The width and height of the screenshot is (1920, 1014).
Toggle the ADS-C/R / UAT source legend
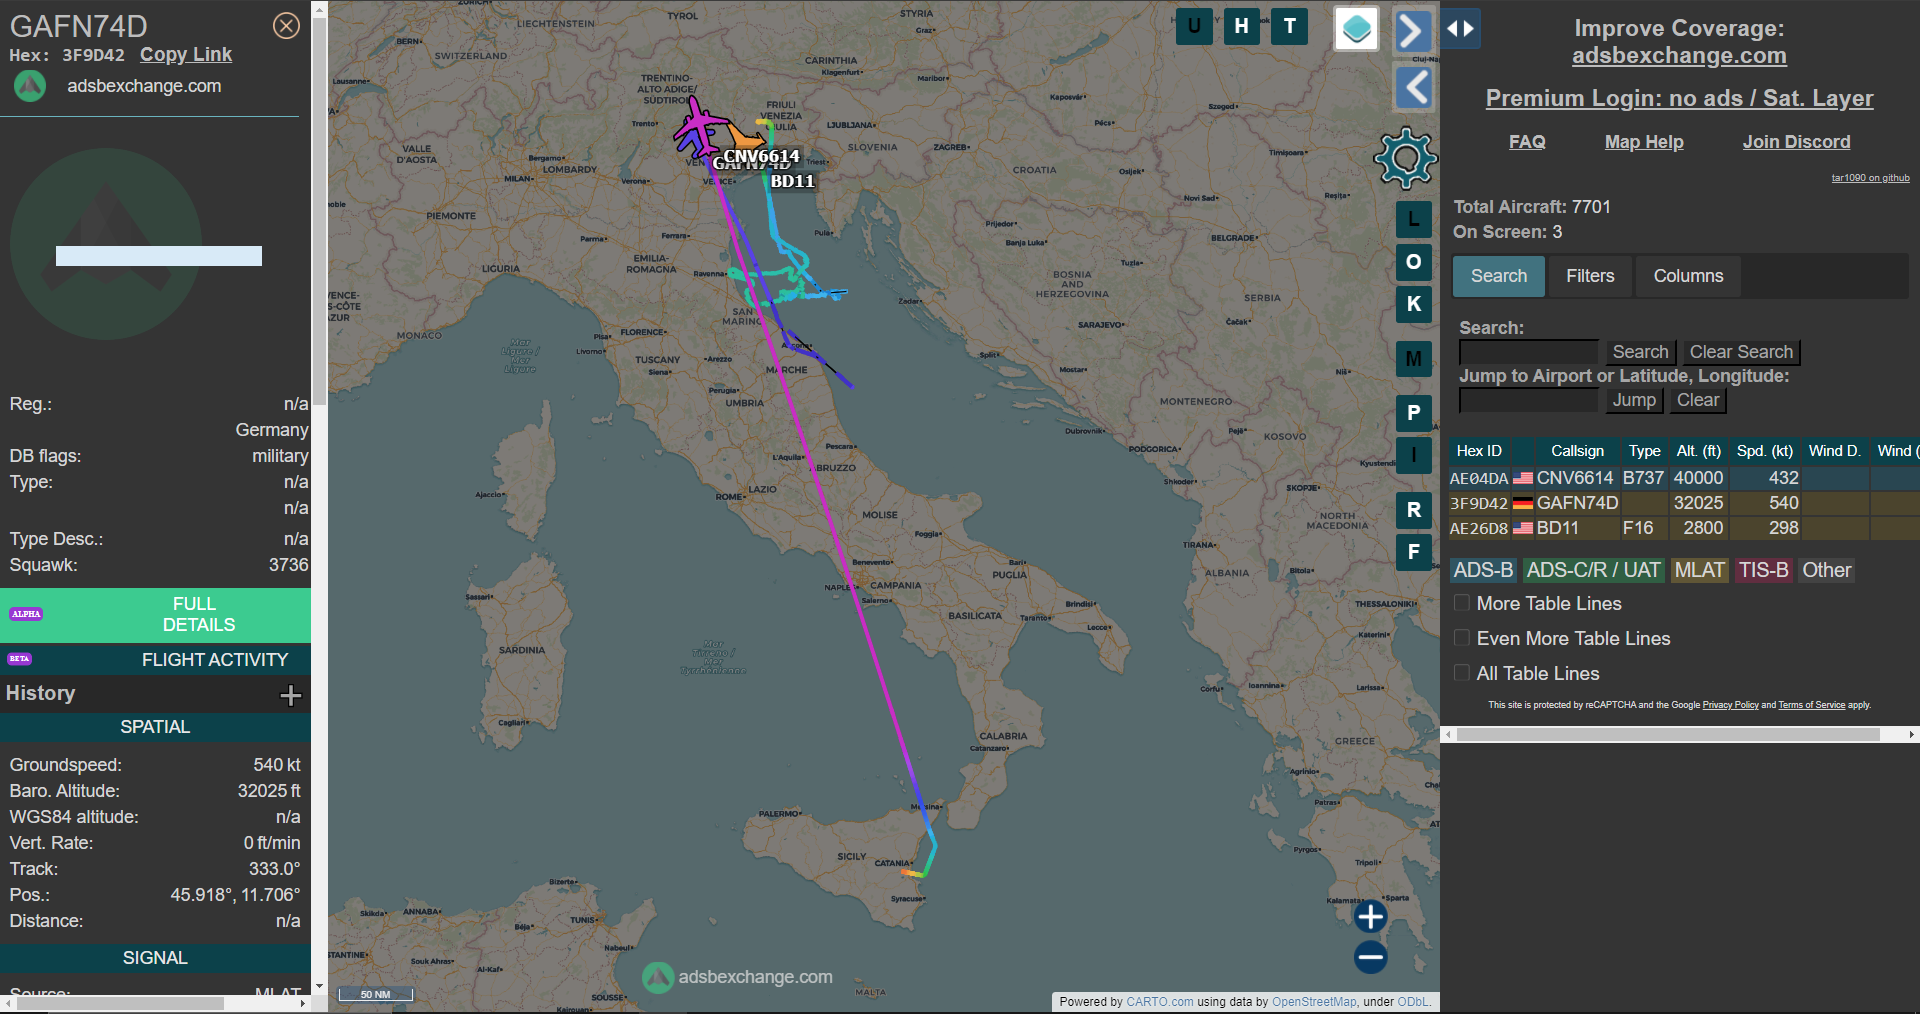(x=1593, y=570)
